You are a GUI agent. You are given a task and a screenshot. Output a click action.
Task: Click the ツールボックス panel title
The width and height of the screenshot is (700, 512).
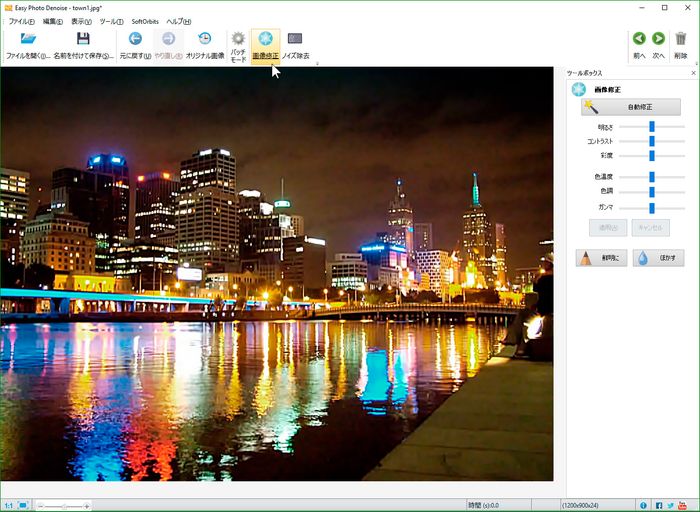(x=584, y=73)
